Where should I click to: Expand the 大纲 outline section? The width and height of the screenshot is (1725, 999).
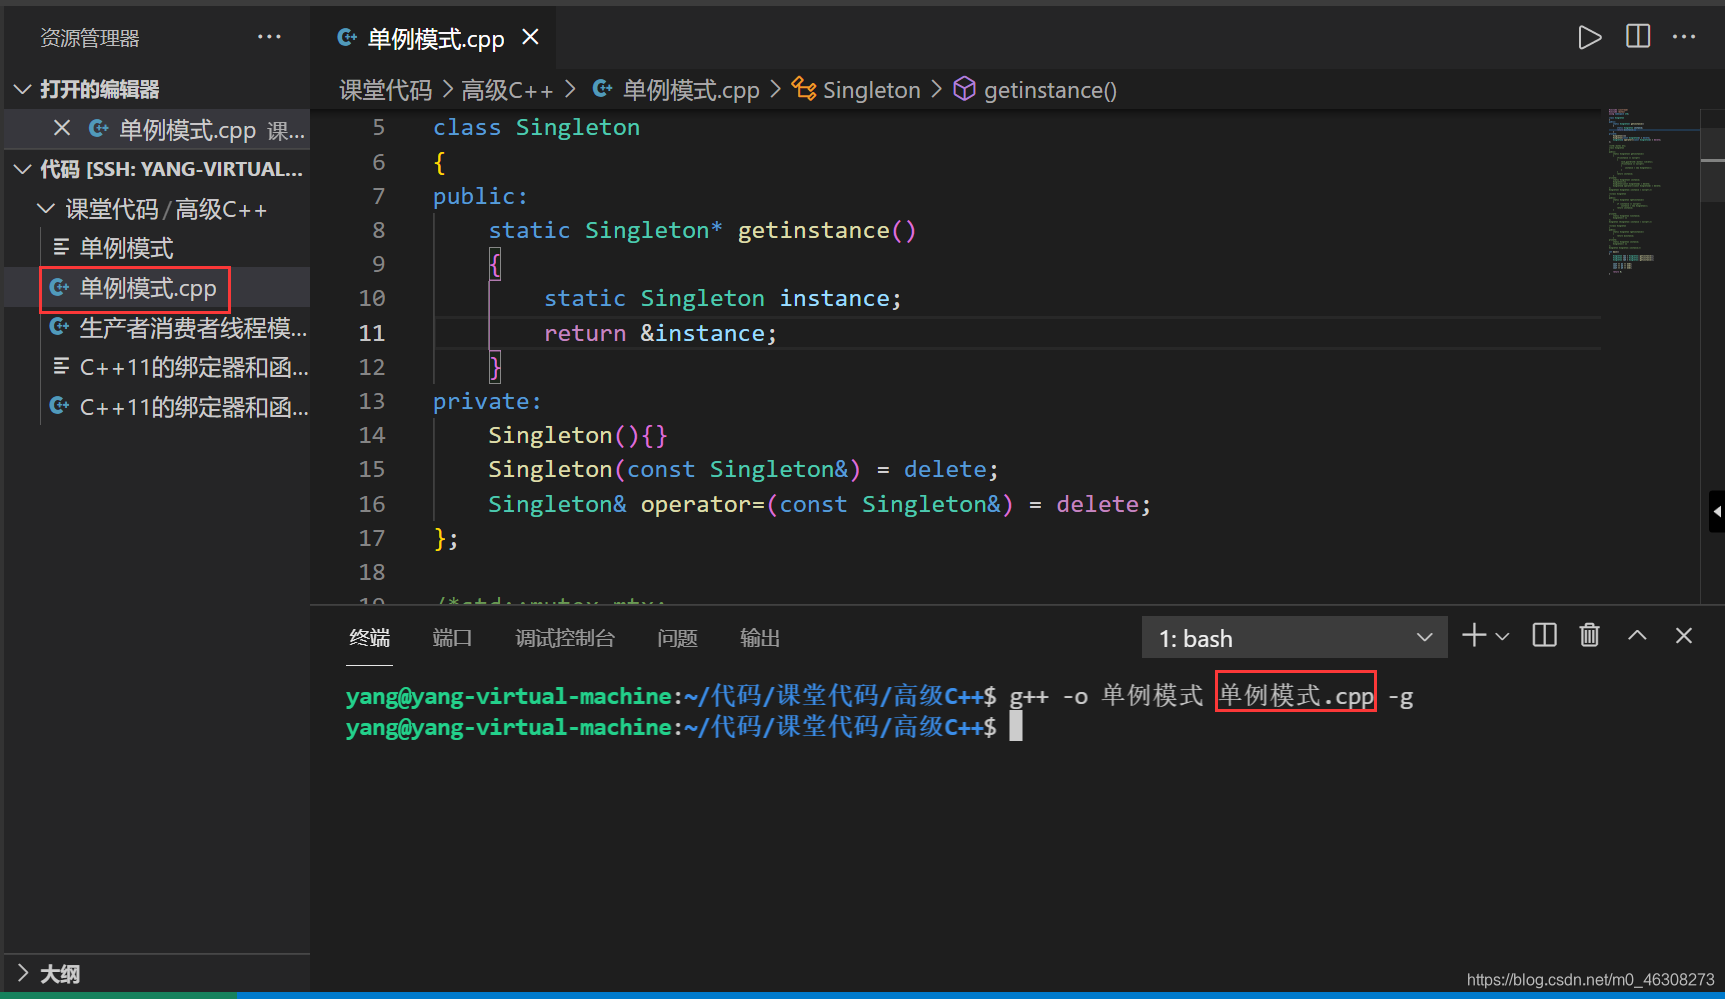[22, 973]
